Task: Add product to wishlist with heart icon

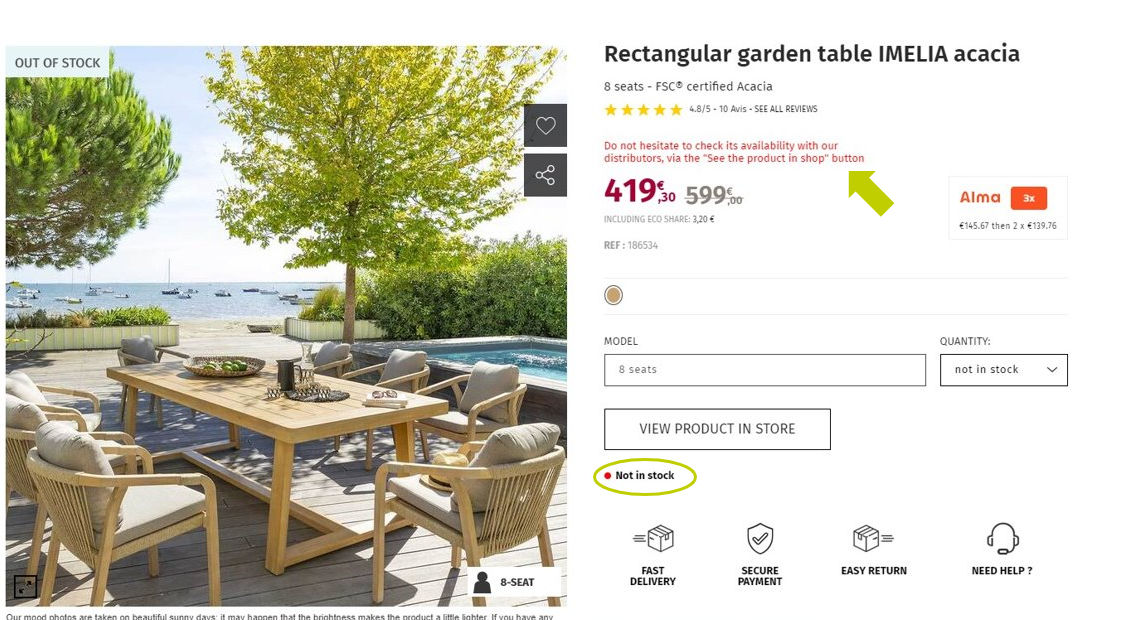Action: [545, 125]
